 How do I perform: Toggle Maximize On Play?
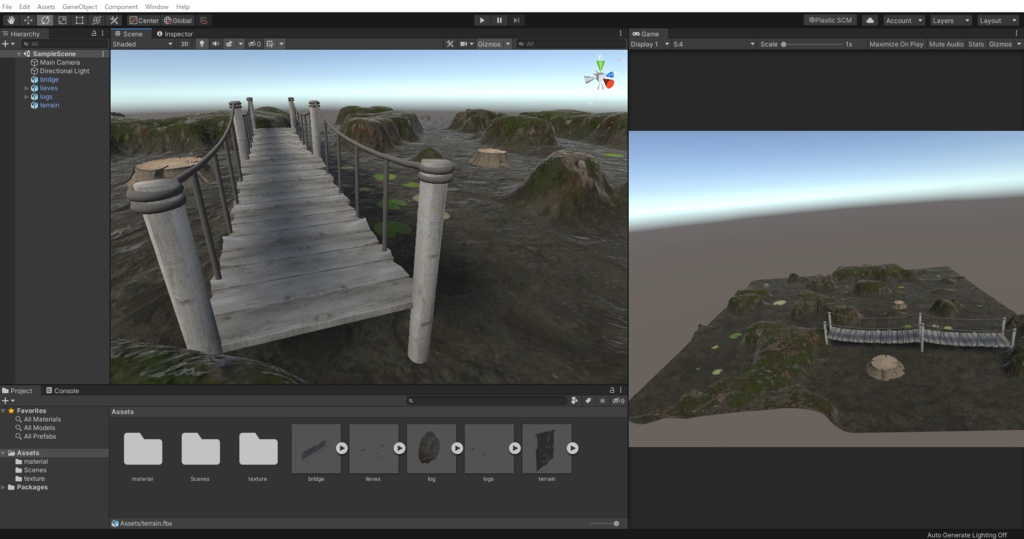click(896, 44)
